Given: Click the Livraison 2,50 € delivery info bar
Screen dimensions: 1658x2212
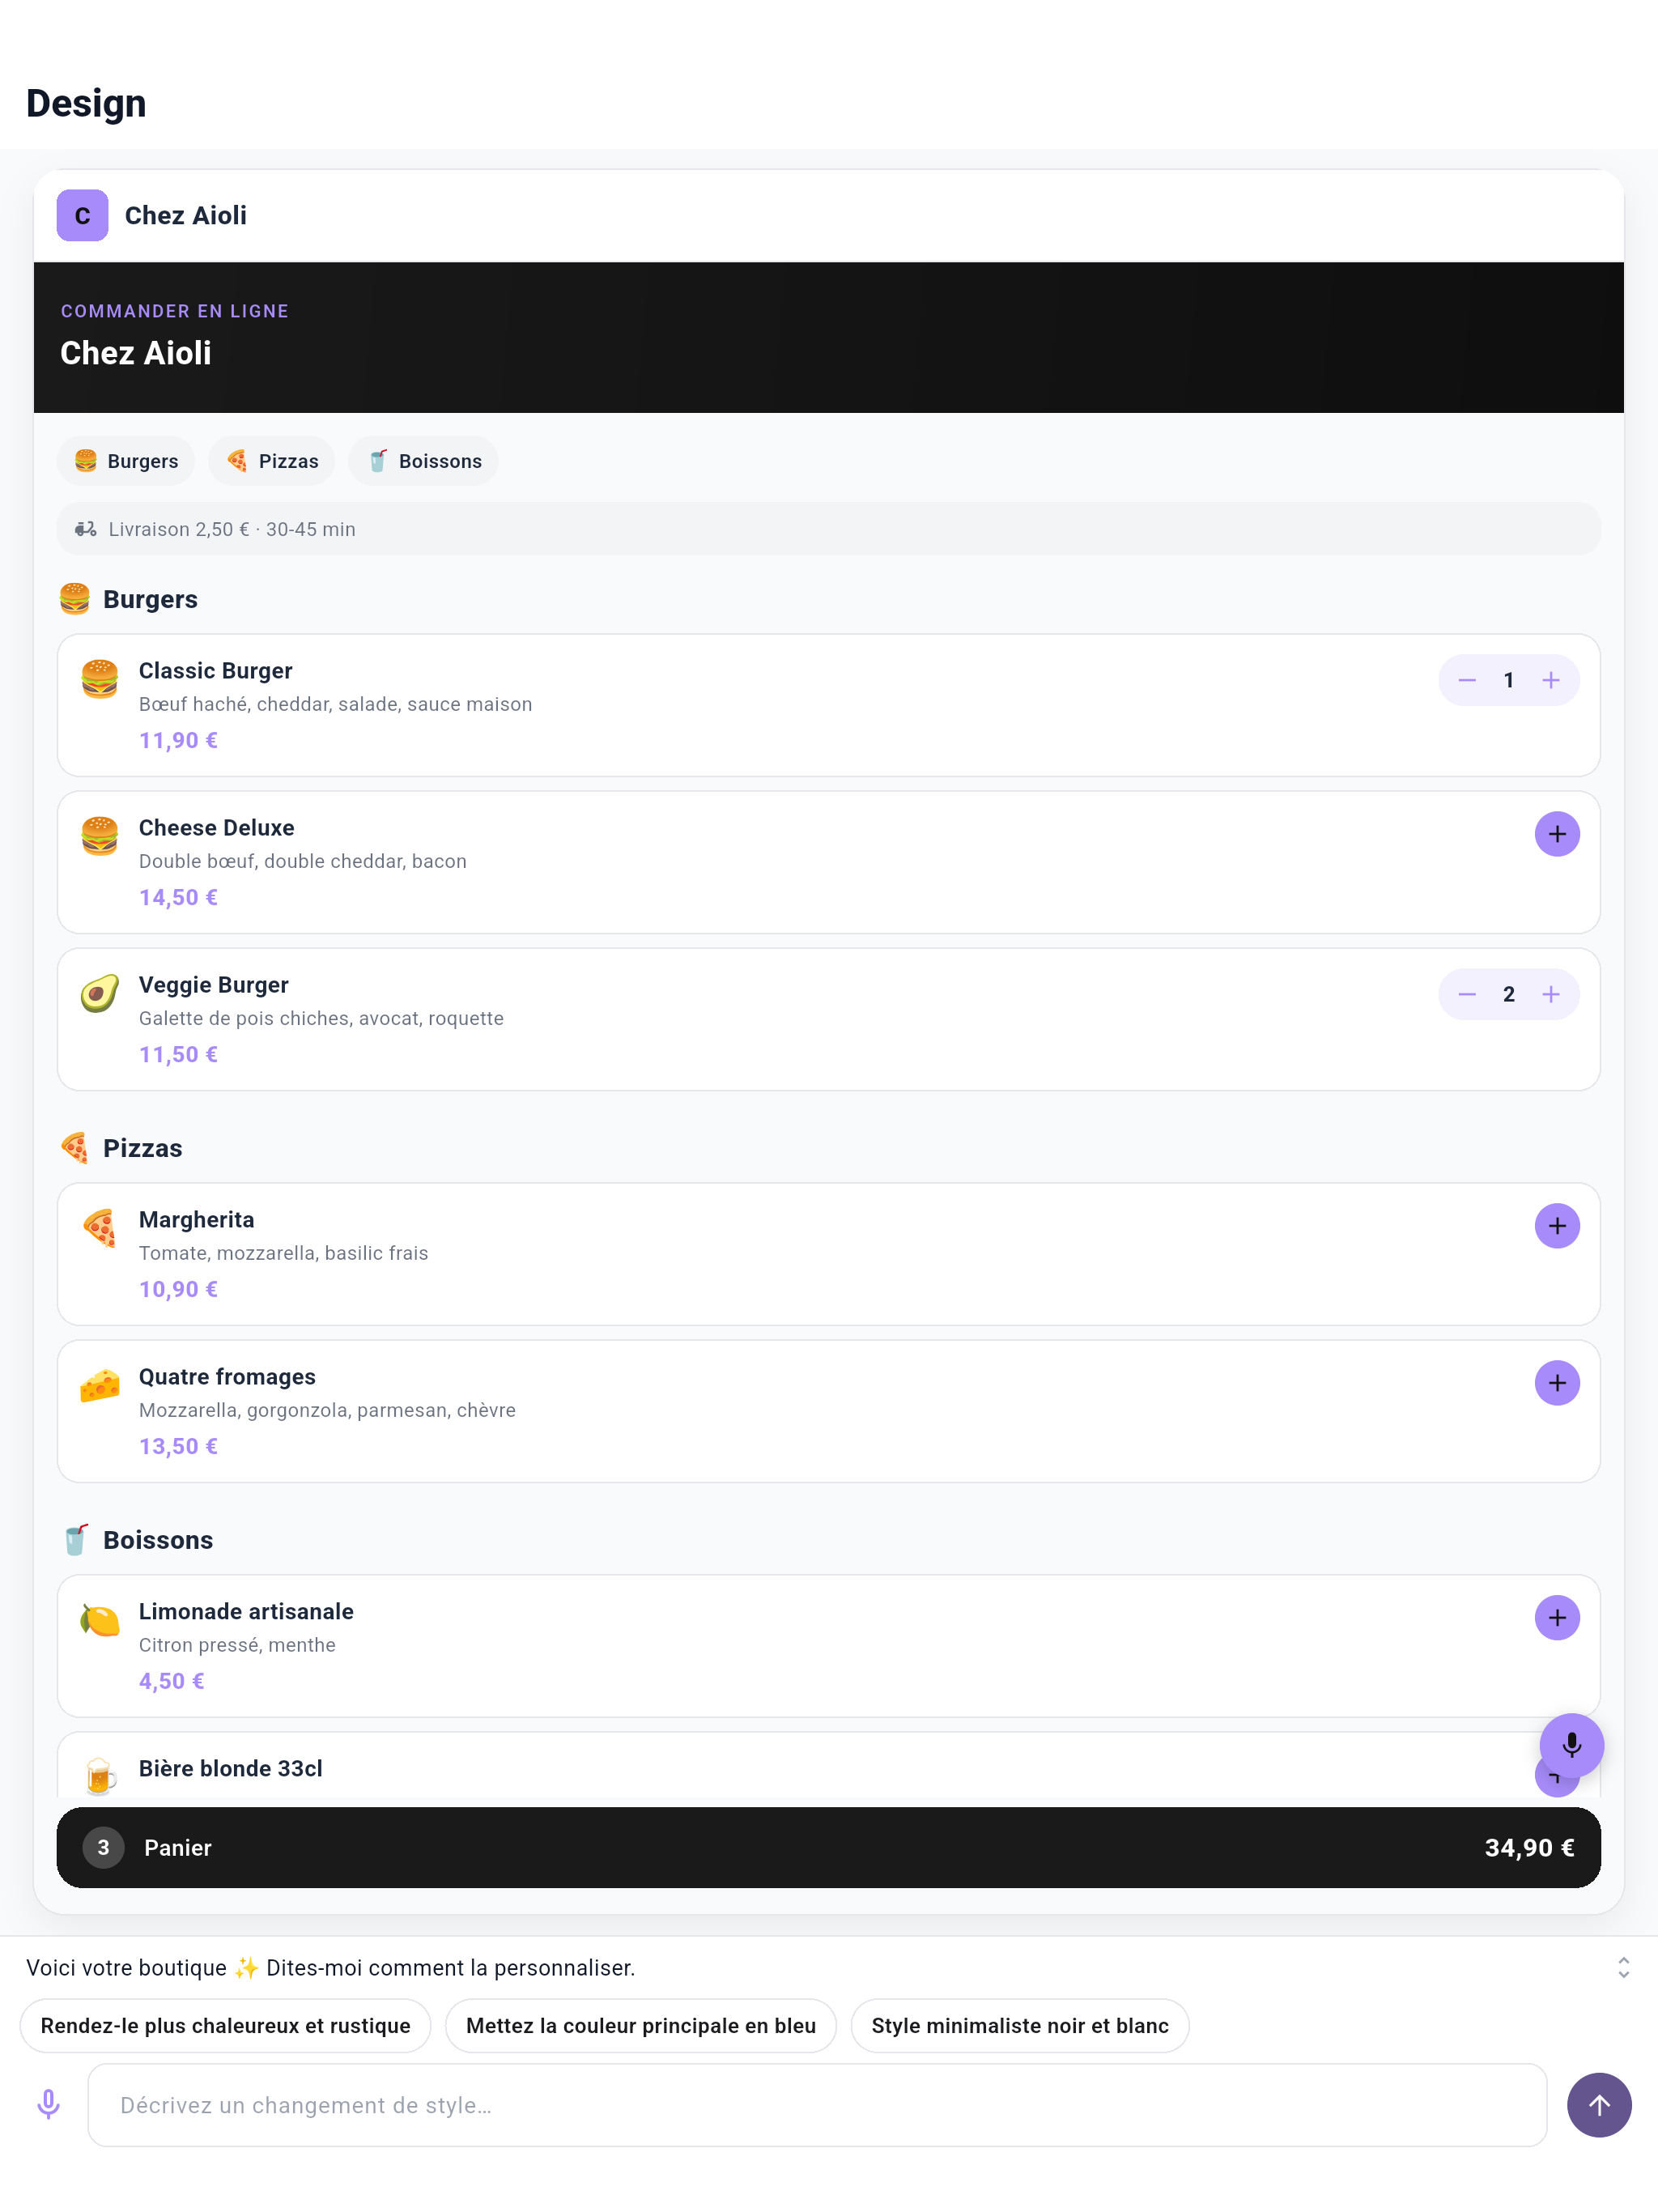Looking at the screenshot, I should (x=828, y=529).
